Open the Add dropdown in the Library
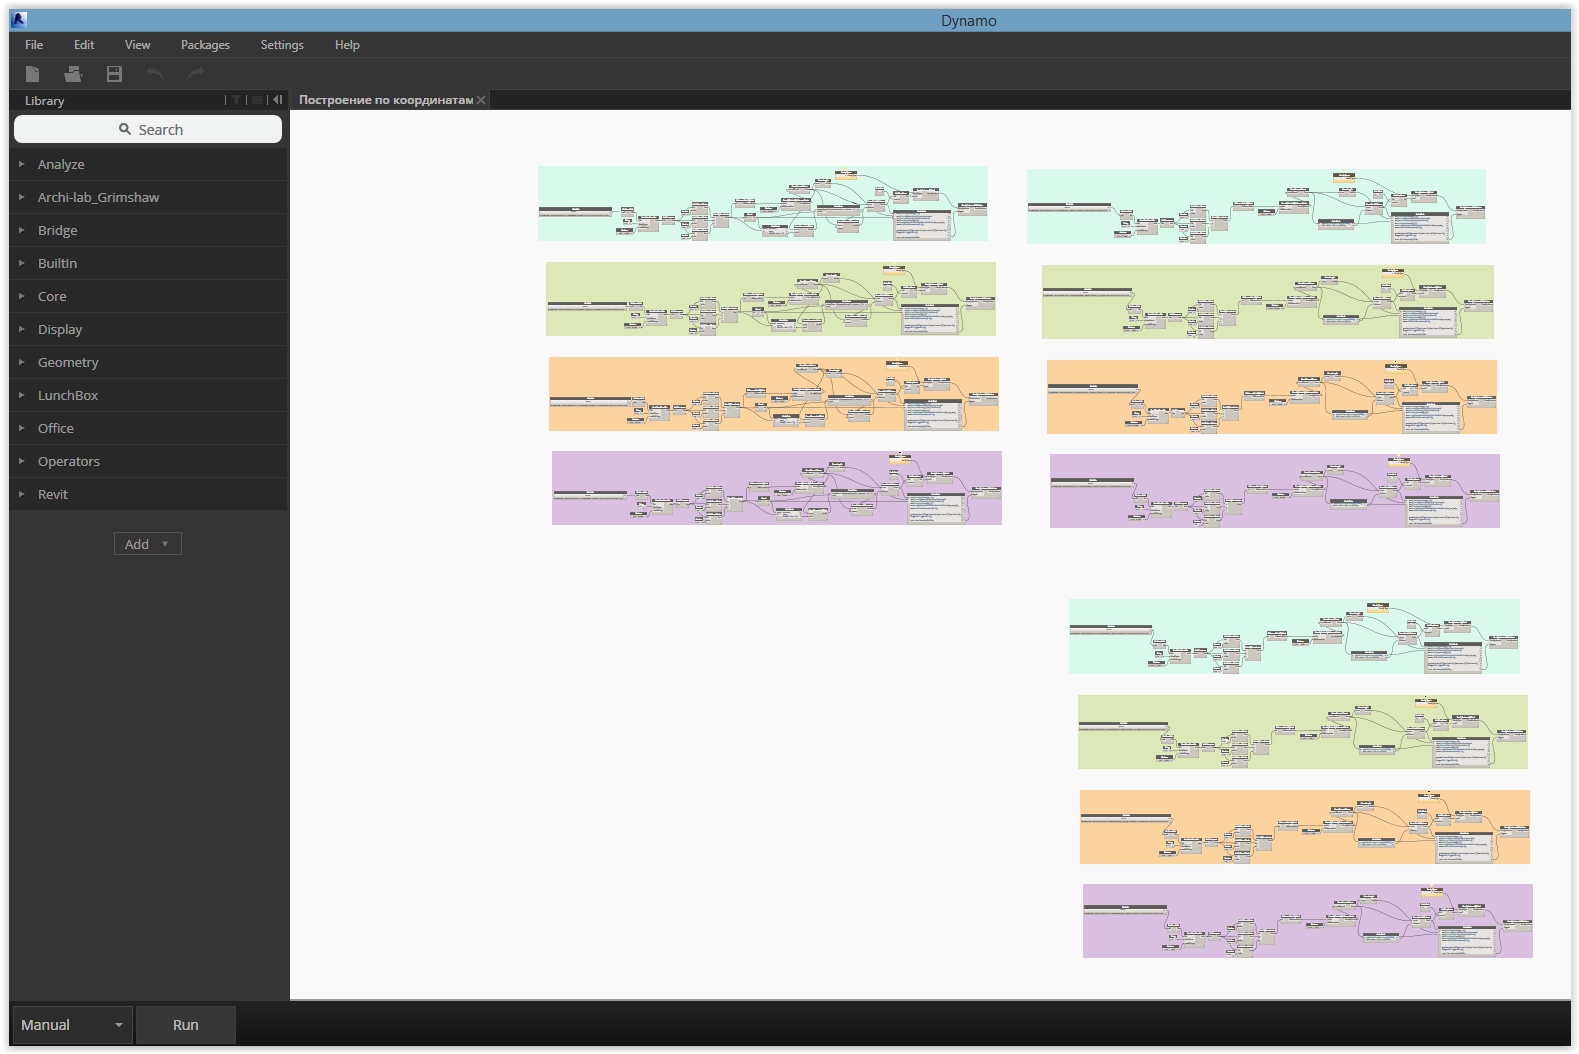This screenshot has width=1579, height=1054. (x=147, y=544)
